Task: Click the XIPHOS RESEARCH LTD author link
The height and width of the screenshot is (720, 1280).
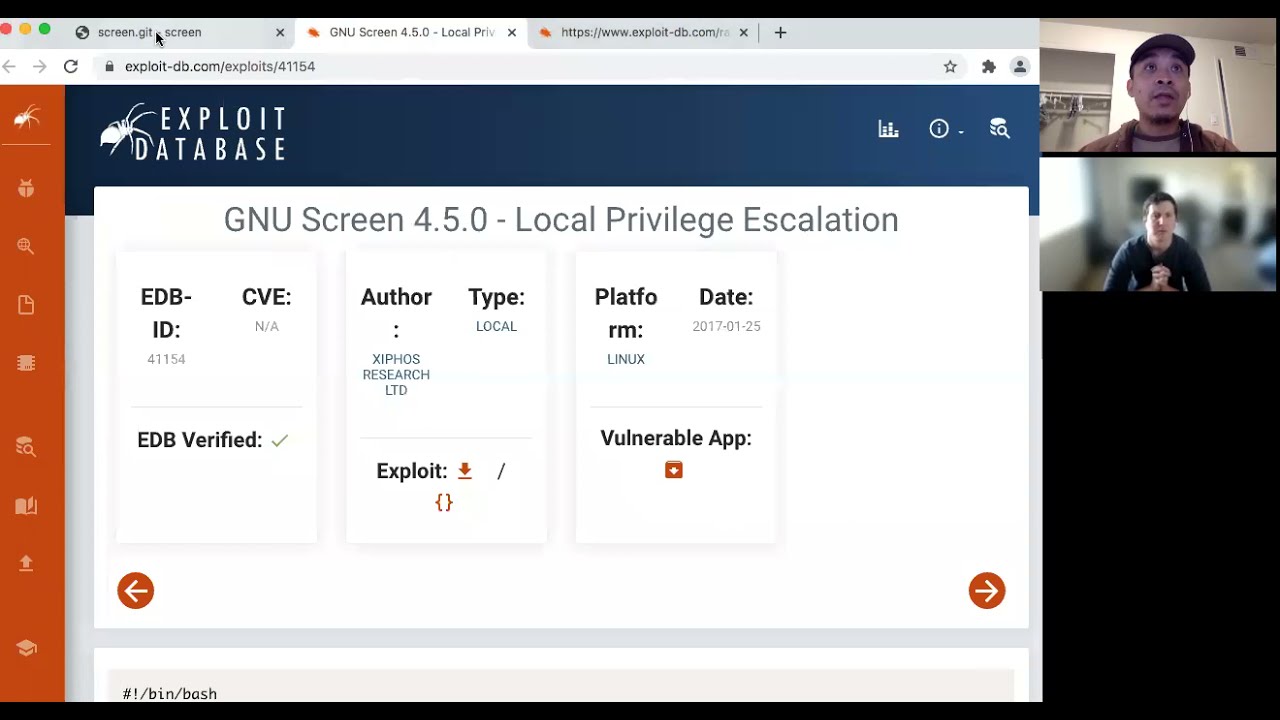Action: tap(396, 375)
